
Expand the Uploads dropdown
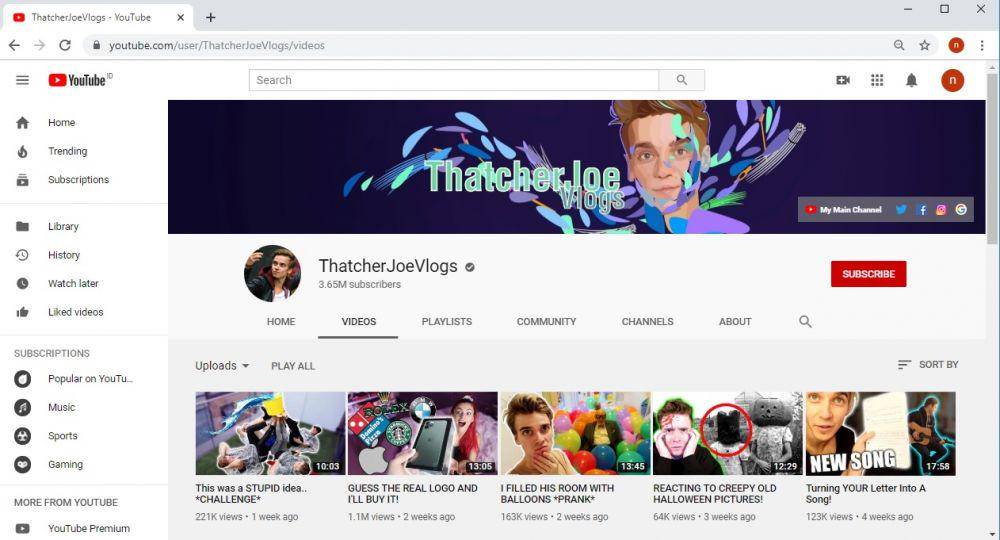click(x=222, y=366)
